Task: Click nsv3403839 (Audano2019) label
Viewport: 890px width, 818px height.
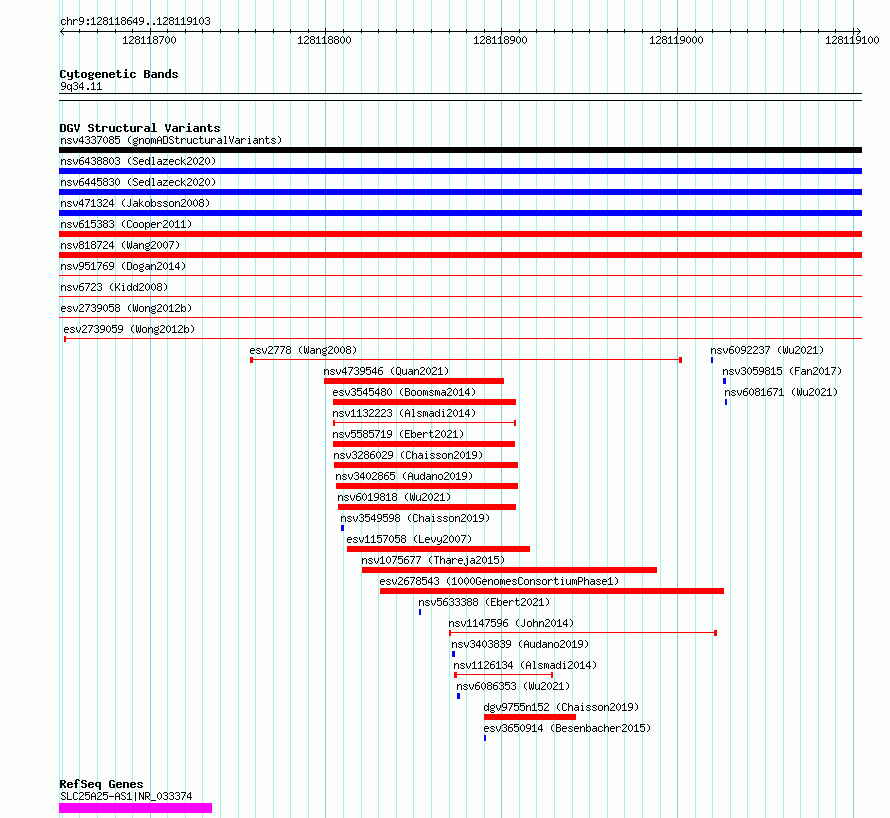Action: [x=520, y=644]
